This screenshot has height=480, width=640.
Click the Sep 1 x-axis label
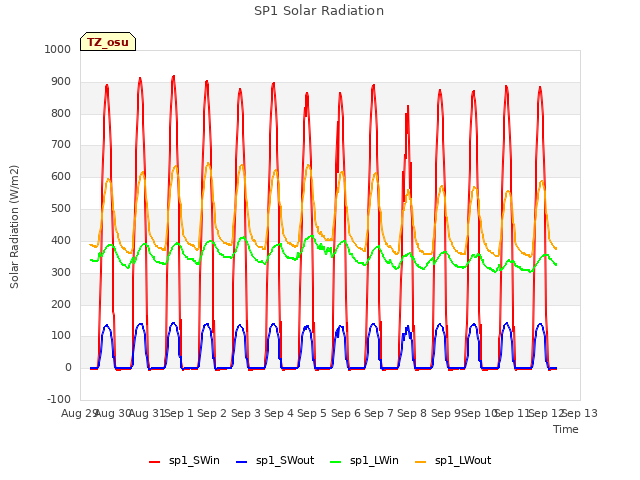tap(179, 413)
